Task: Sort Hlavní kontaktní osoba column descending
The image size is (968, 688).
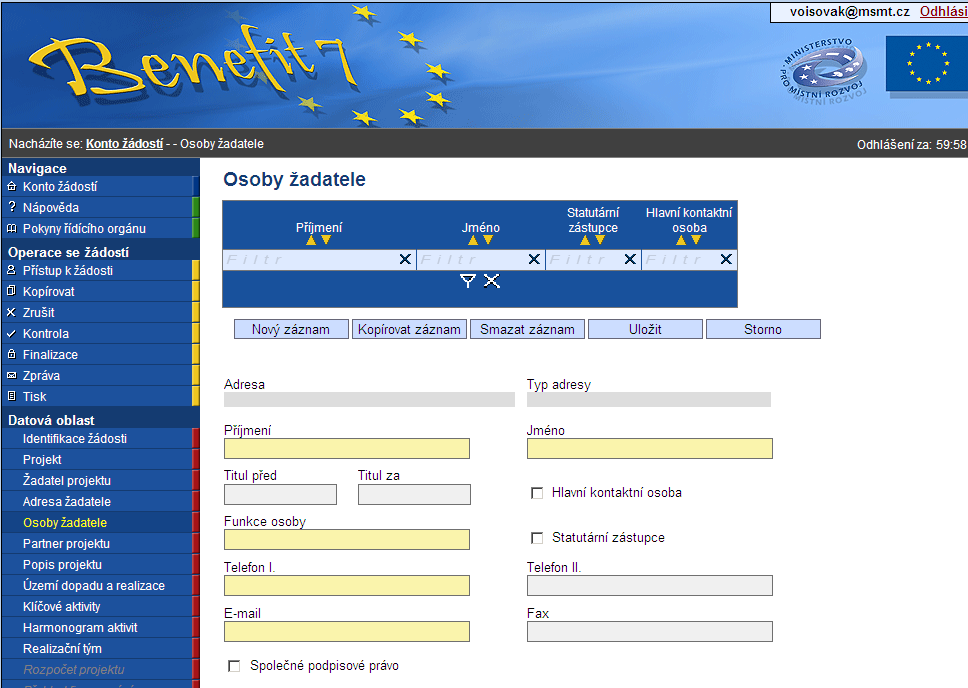Action: coord(696,240)
